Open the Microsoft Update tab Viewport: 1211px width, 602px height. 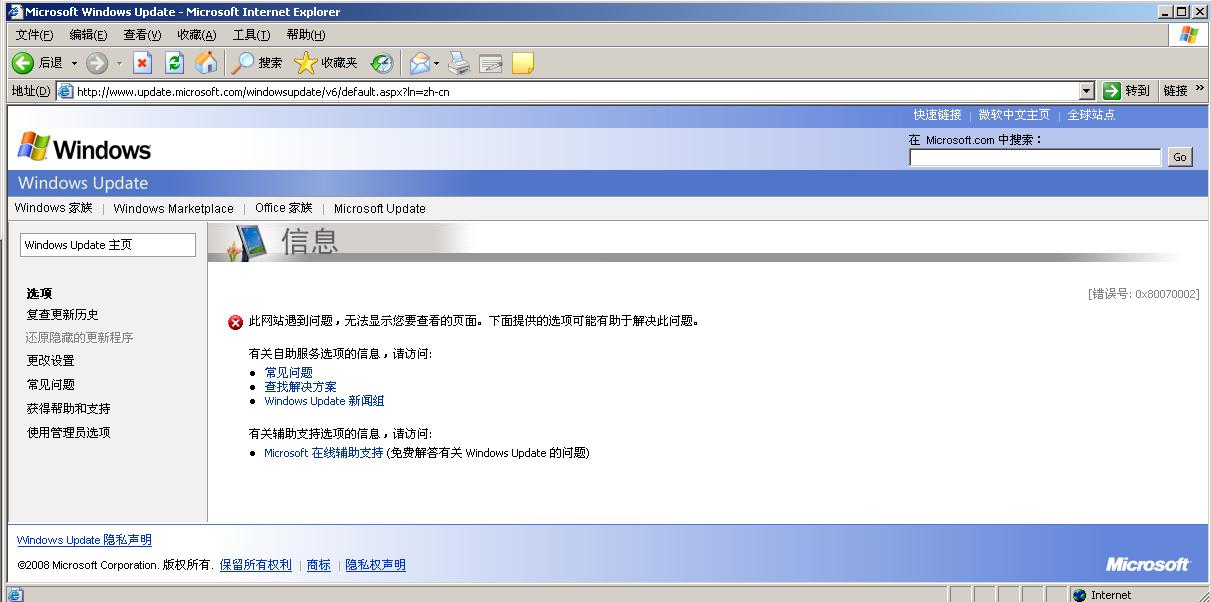click(380, 208)
